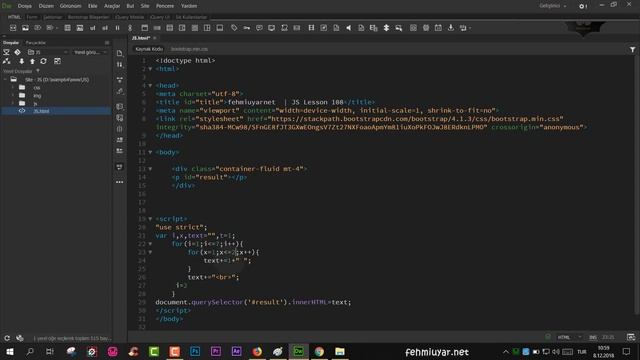Screen dimensions: 640x360
Task: Open File Explorer from the taskbar
Action: click(340, 351)
